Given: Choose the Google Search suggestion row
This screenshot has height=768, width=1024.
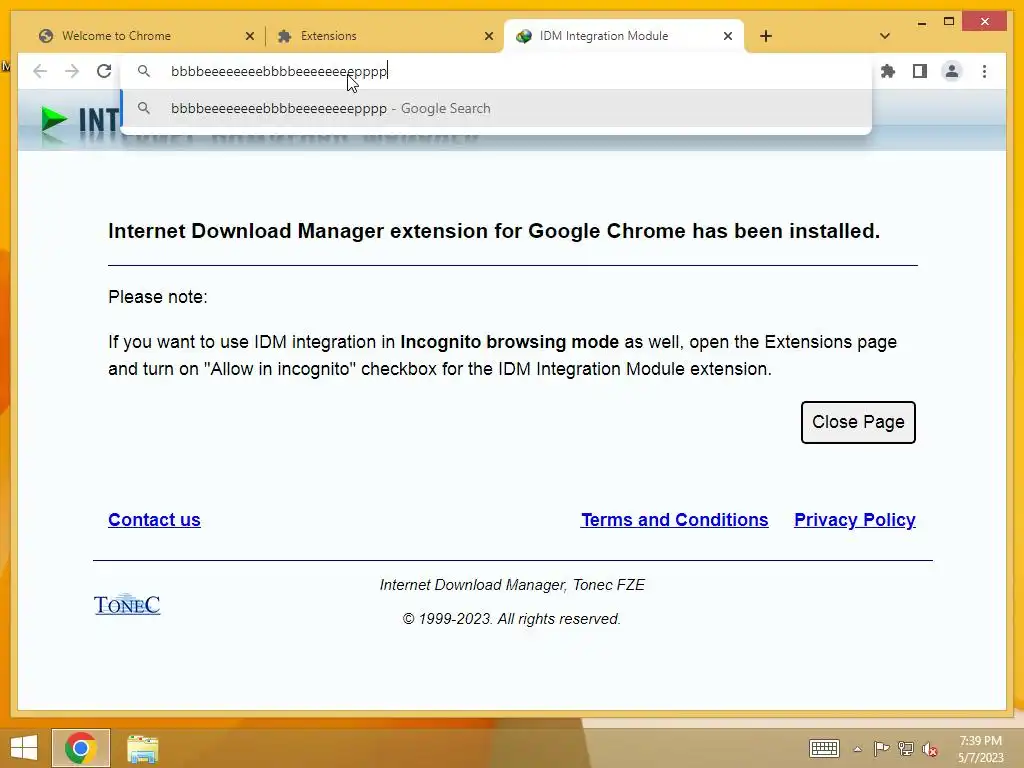Looking at the screenshot, I should (x=496, y=108).
